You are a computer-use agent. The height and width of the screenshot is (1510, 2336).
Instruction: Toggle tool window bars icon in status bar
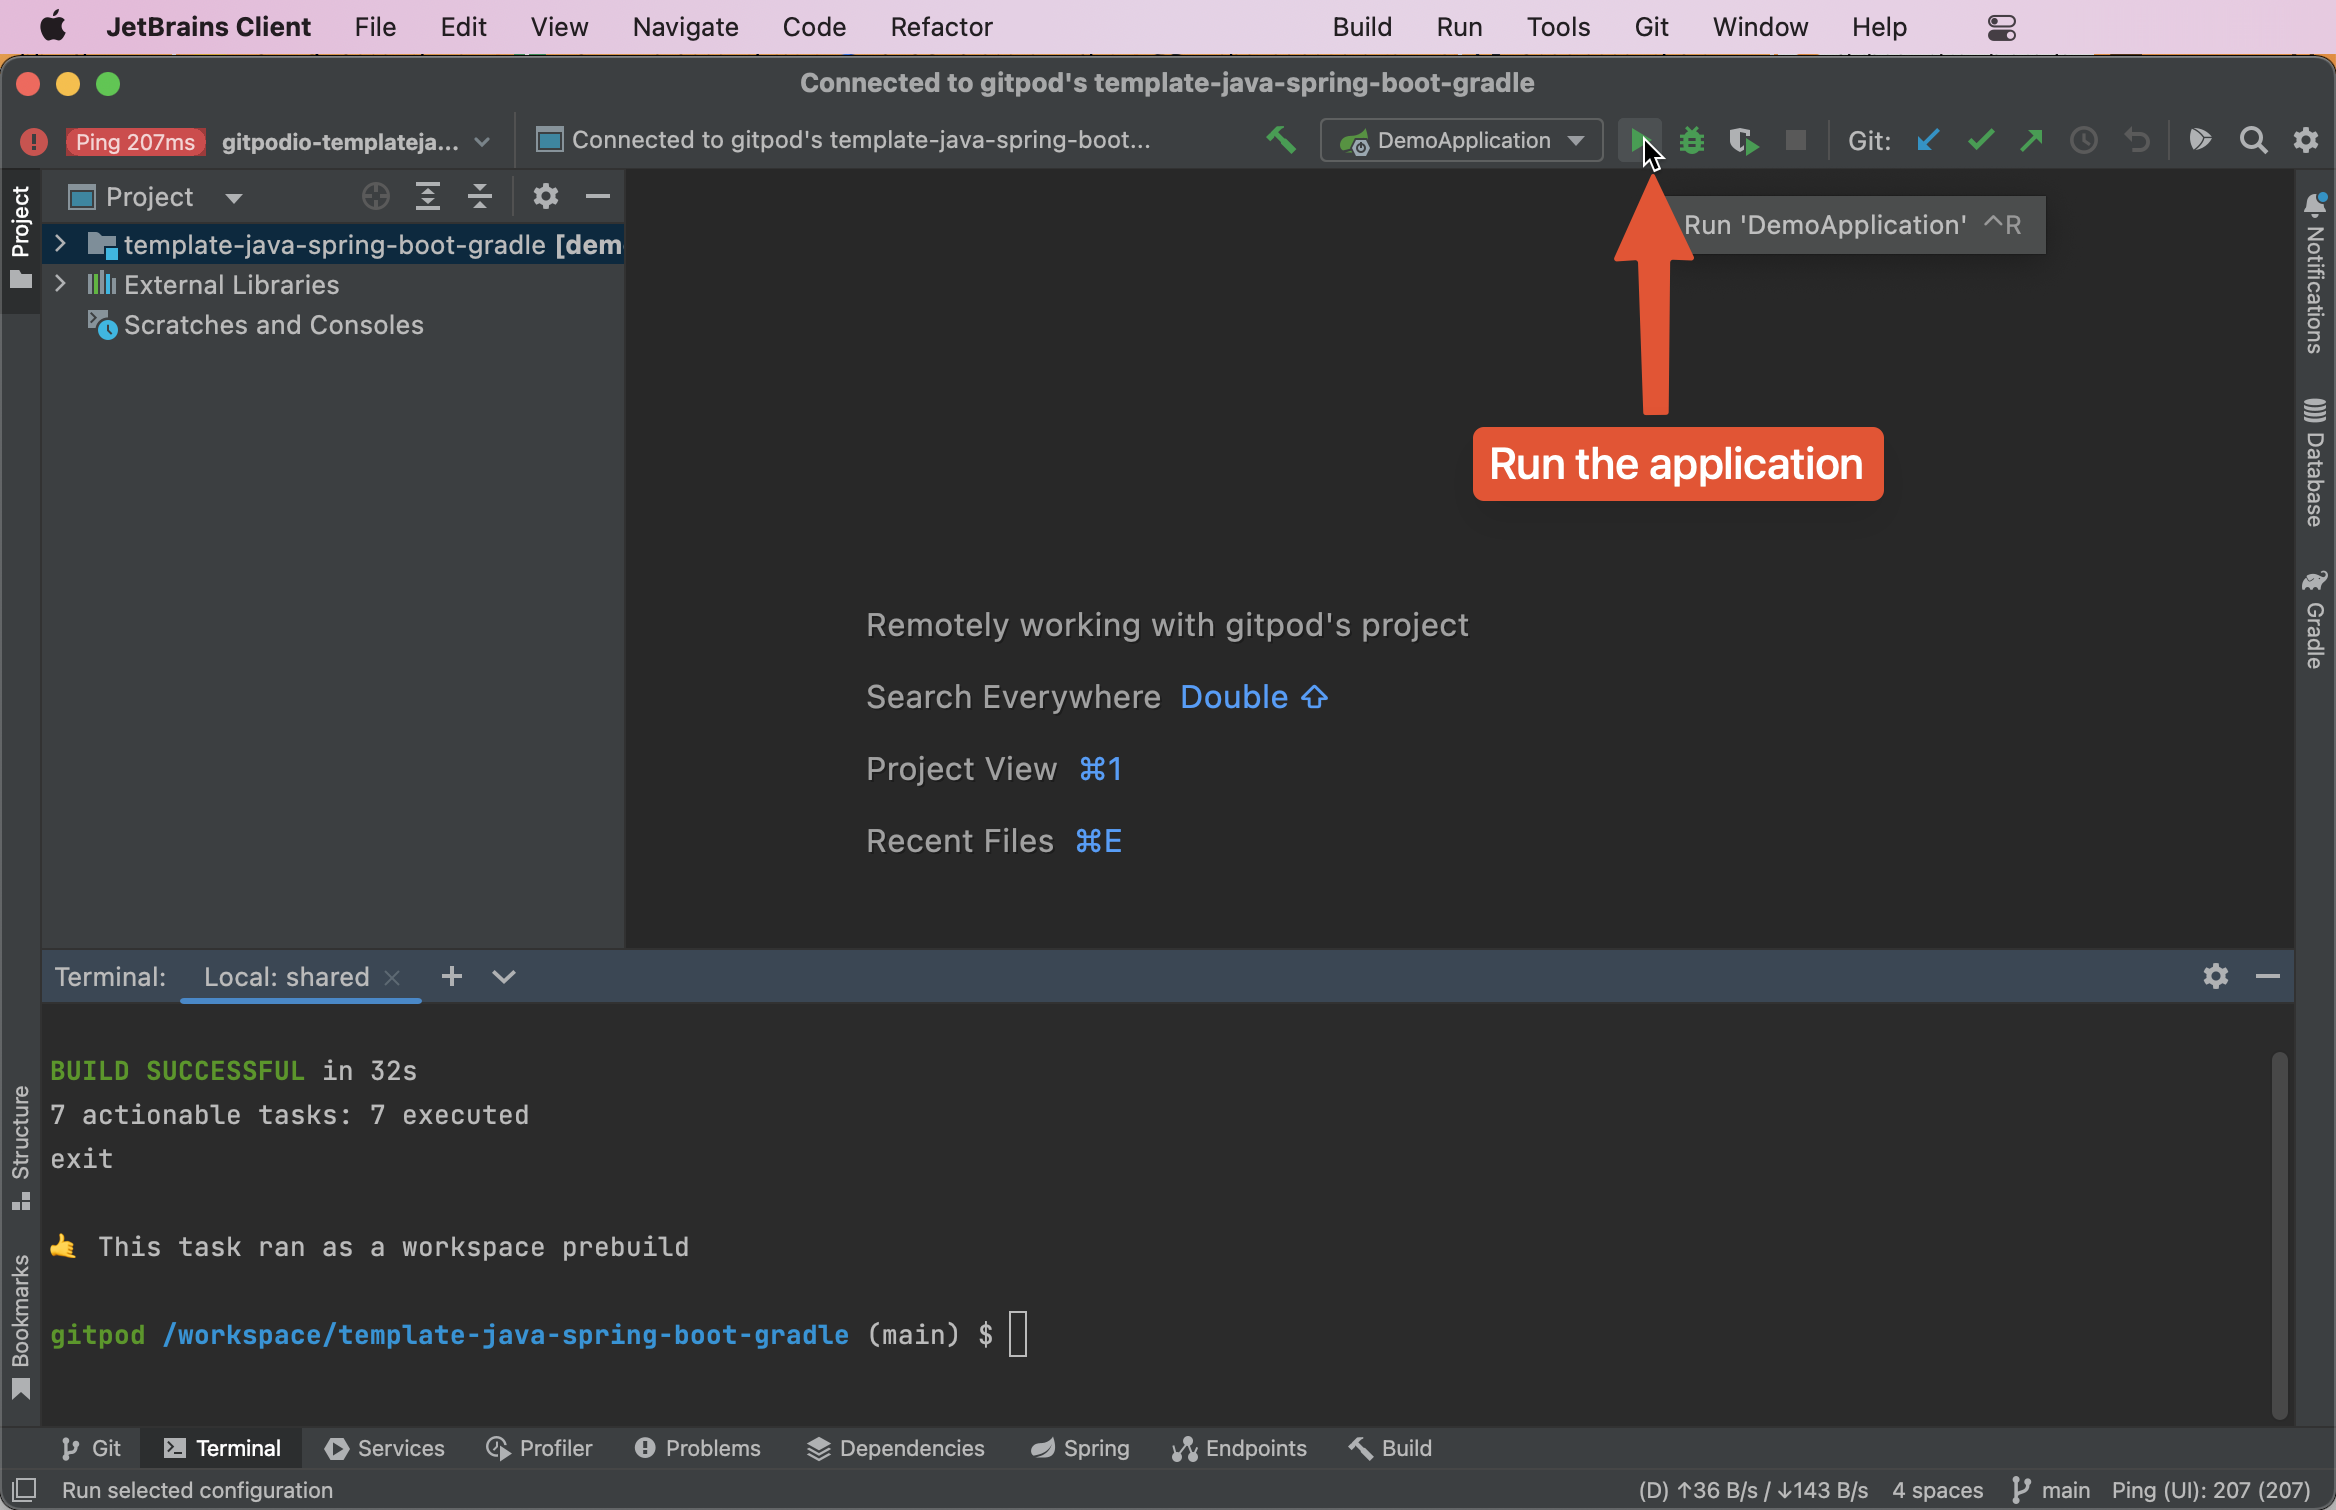coord(24,1490)
